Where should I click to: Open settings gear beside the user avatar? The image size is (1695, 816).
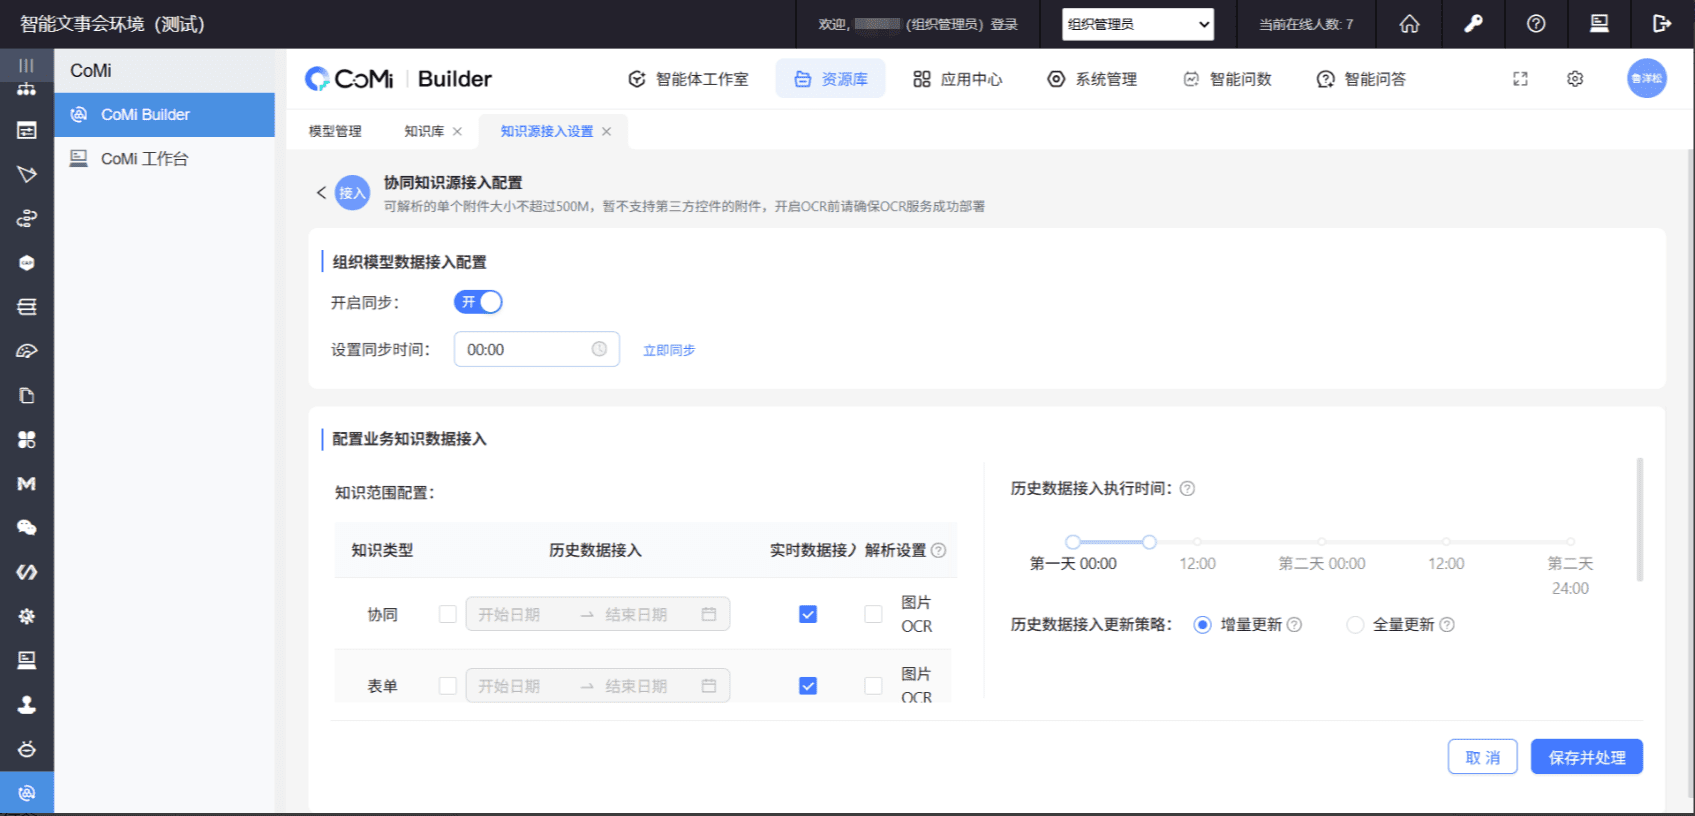tap(1575, 79)
